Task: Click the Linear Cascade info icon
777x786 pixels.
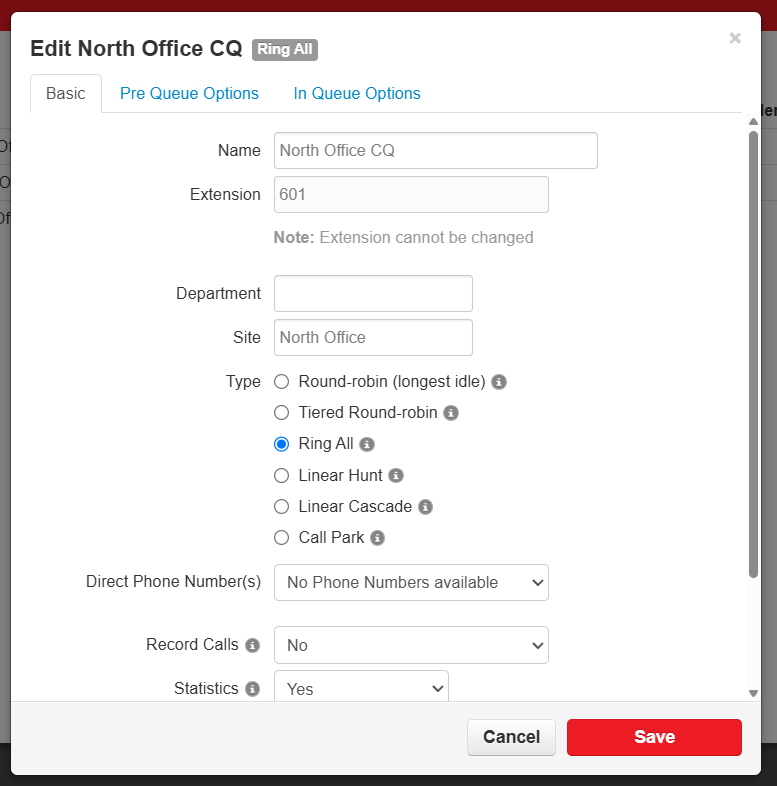Action: tap(425, 507)
